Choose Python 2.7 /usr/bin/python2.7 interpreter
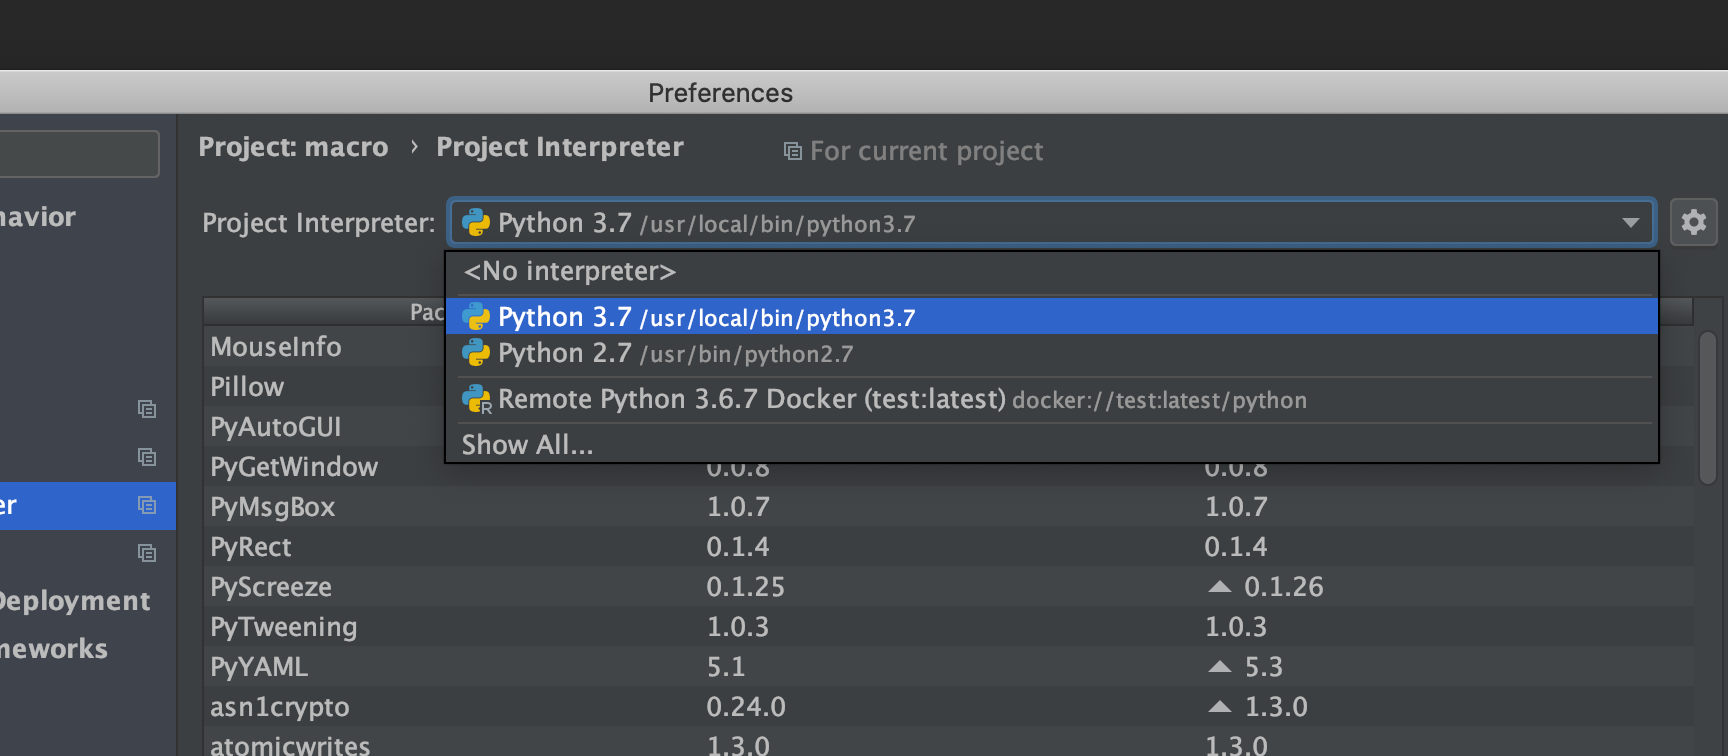 coord(1051,353)
